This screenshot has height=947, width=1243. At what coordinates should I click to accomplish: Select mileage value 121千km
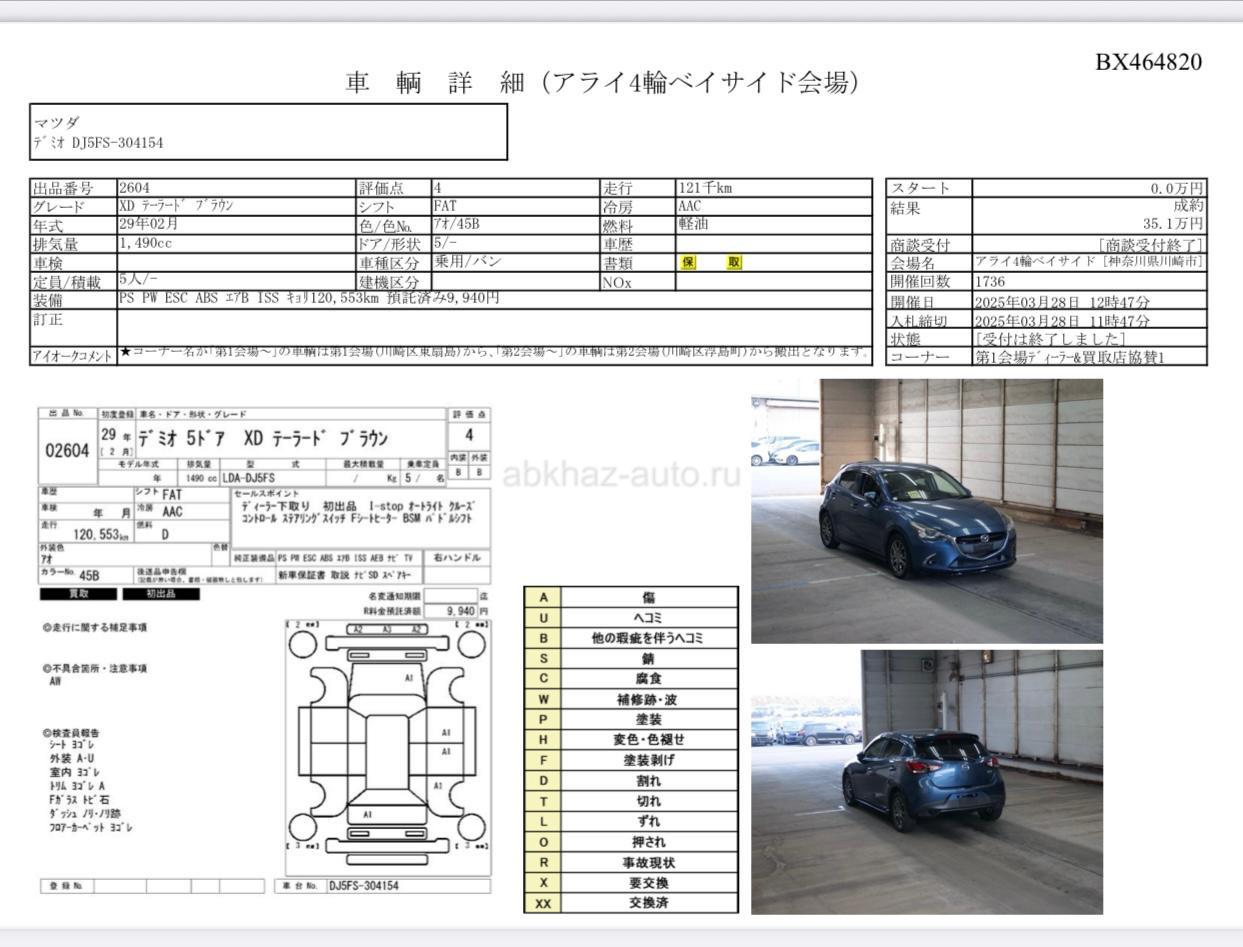(705, 187)
